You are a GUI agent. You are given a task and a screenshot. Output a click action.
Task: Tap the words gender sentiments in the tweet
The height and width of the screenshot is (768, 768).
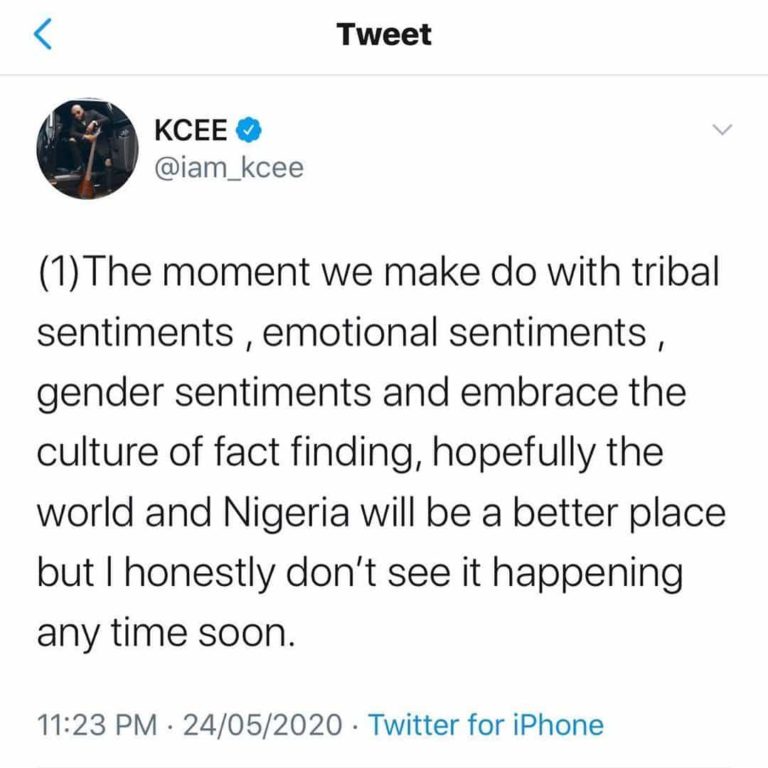pos(204,393)
